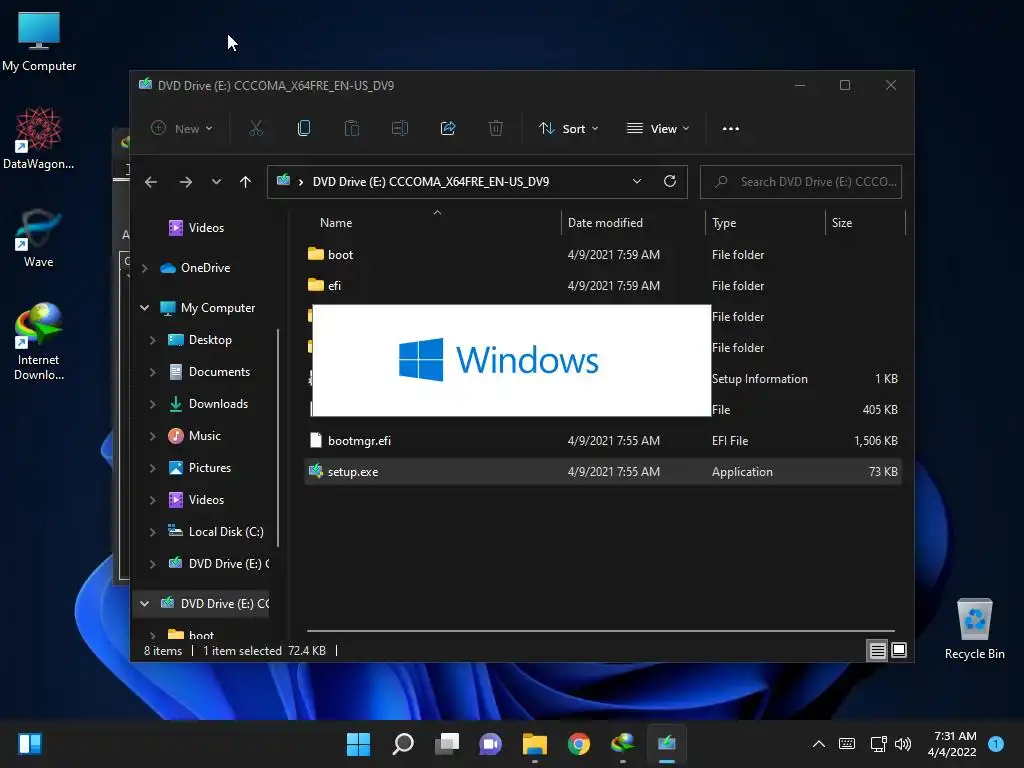Open touch keyboard tray icon
1024x768 pixels.
[x=847, y=744]
